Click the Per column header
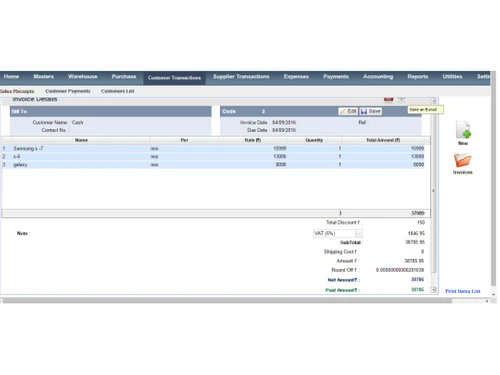Viewport: 500px width, 375px height. click(x=184, y=140)
